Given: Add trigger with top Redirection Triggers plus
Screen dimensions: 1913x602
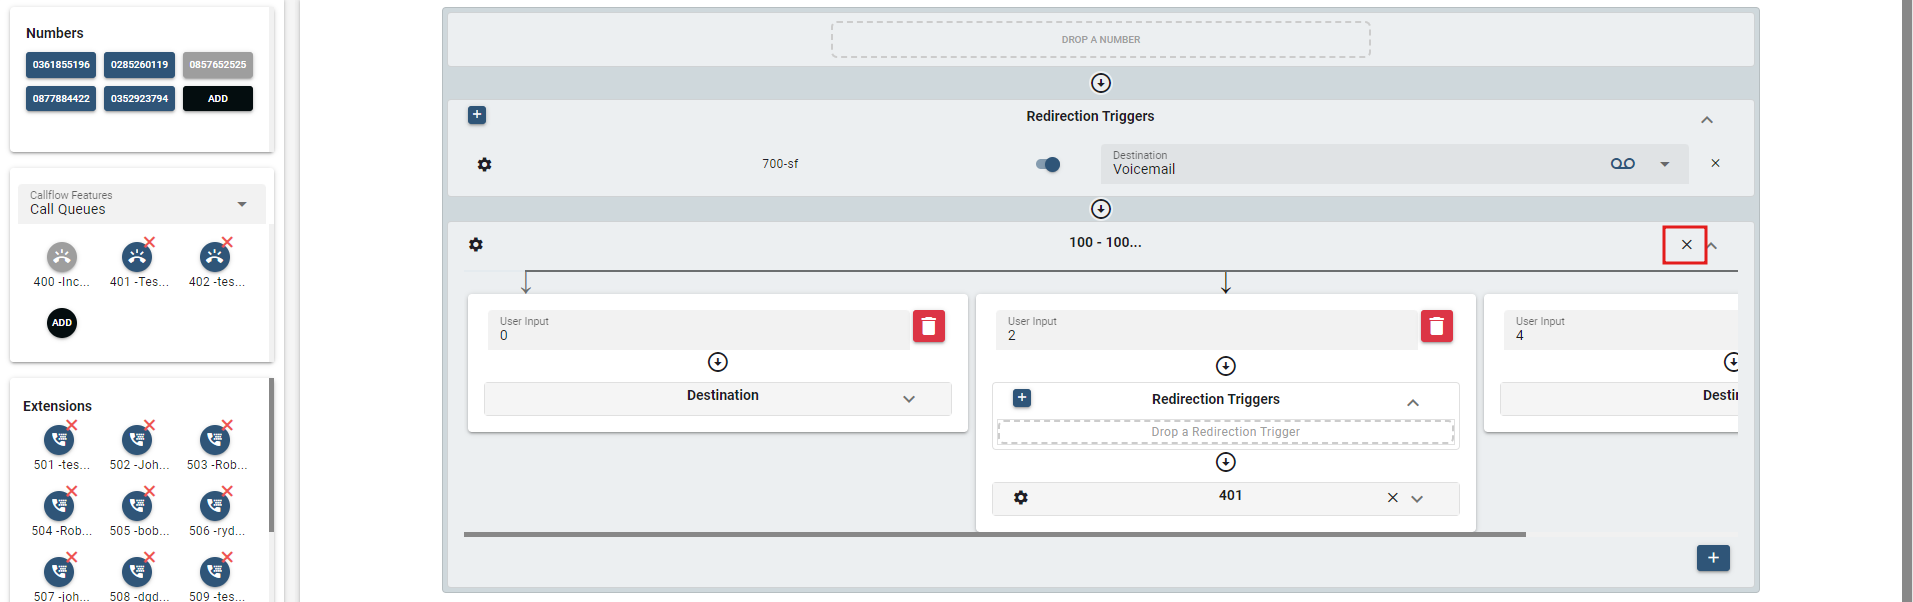Looking at the screenshot, I should point(477,115).
